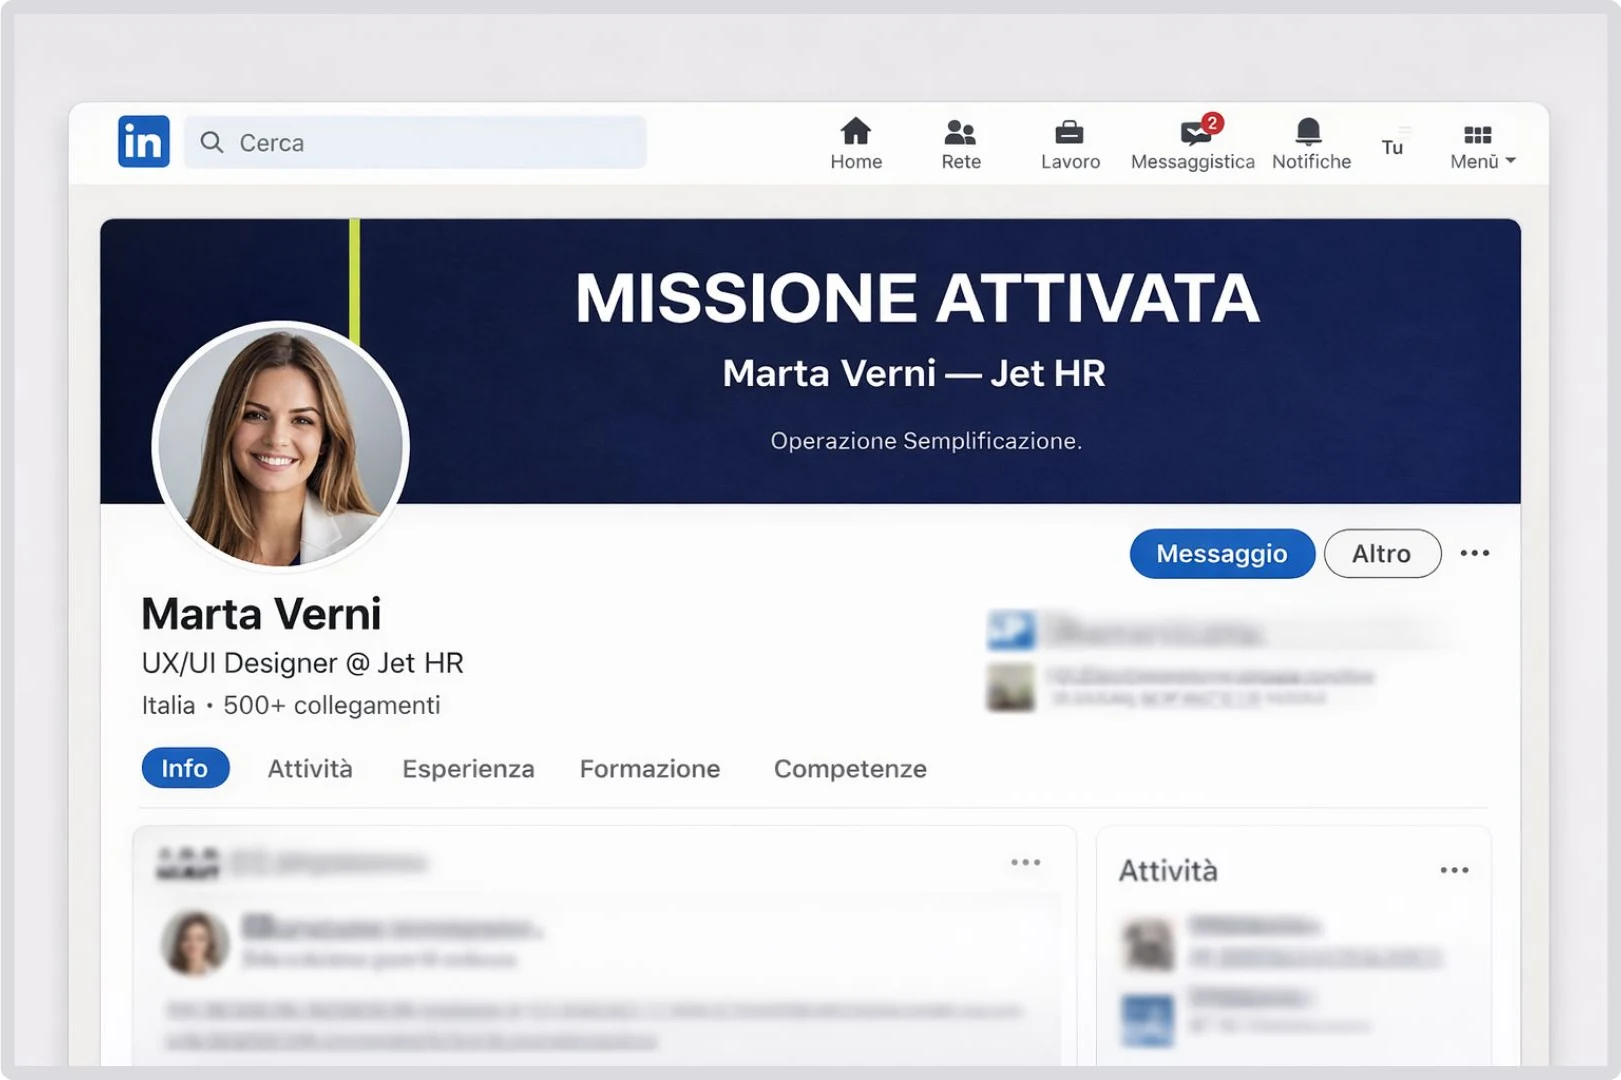Select the Info tab
Screen dimensions: 1621x1080
click(x=185, y=768)
